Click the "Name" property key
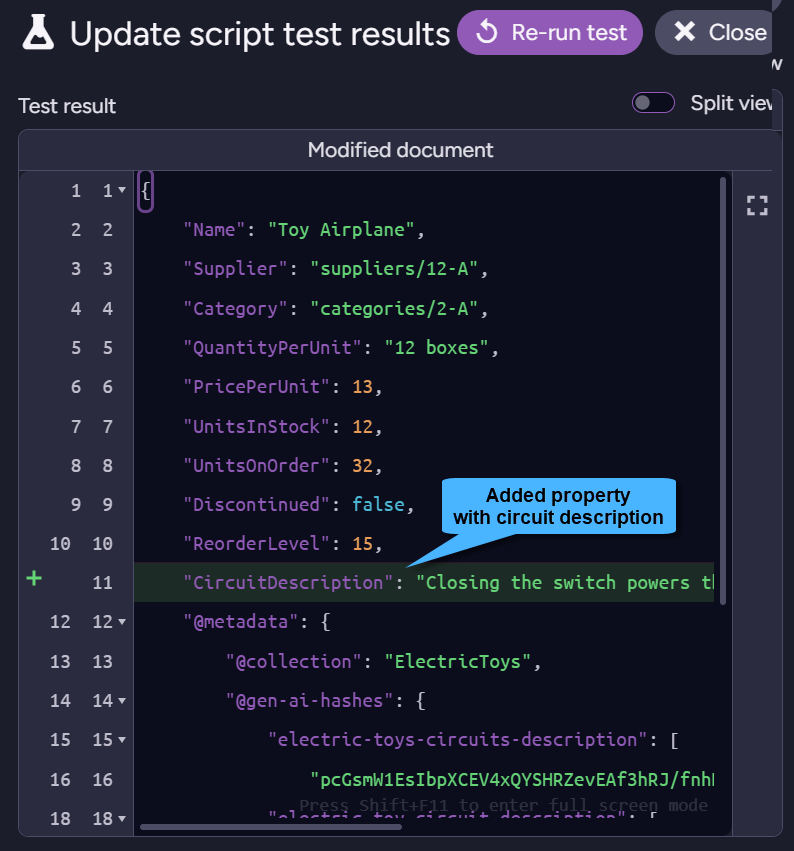Screen dimensions: 794x851 coord(214,230)
